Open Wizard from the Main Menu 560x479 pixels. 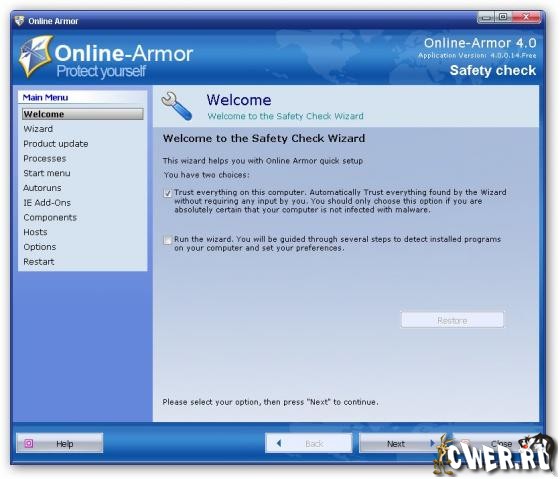tap(38, 129)
